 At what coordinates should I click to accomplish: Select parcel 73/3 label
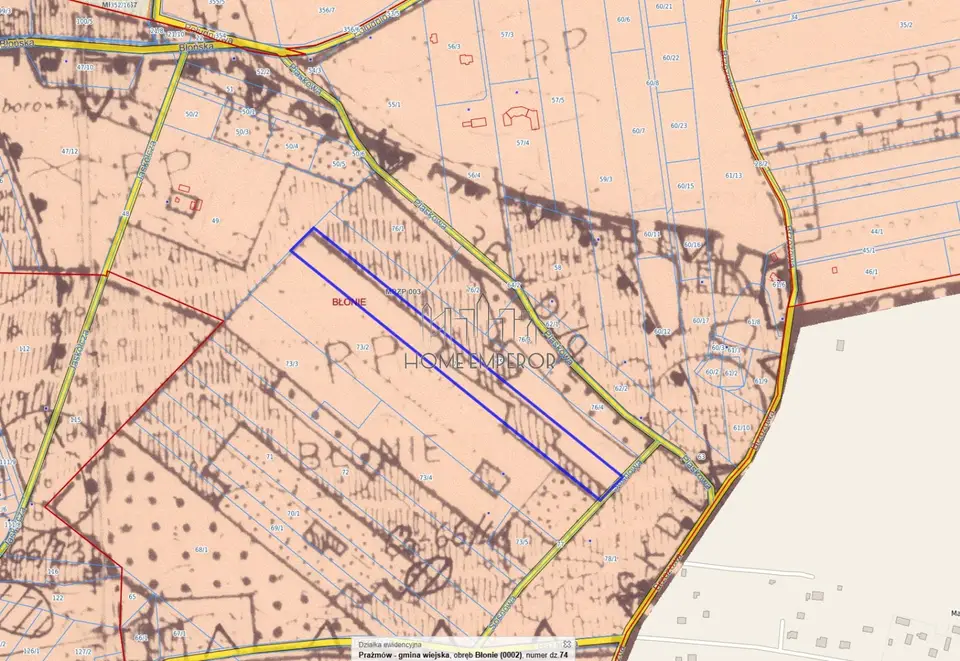tap(291, 364)
